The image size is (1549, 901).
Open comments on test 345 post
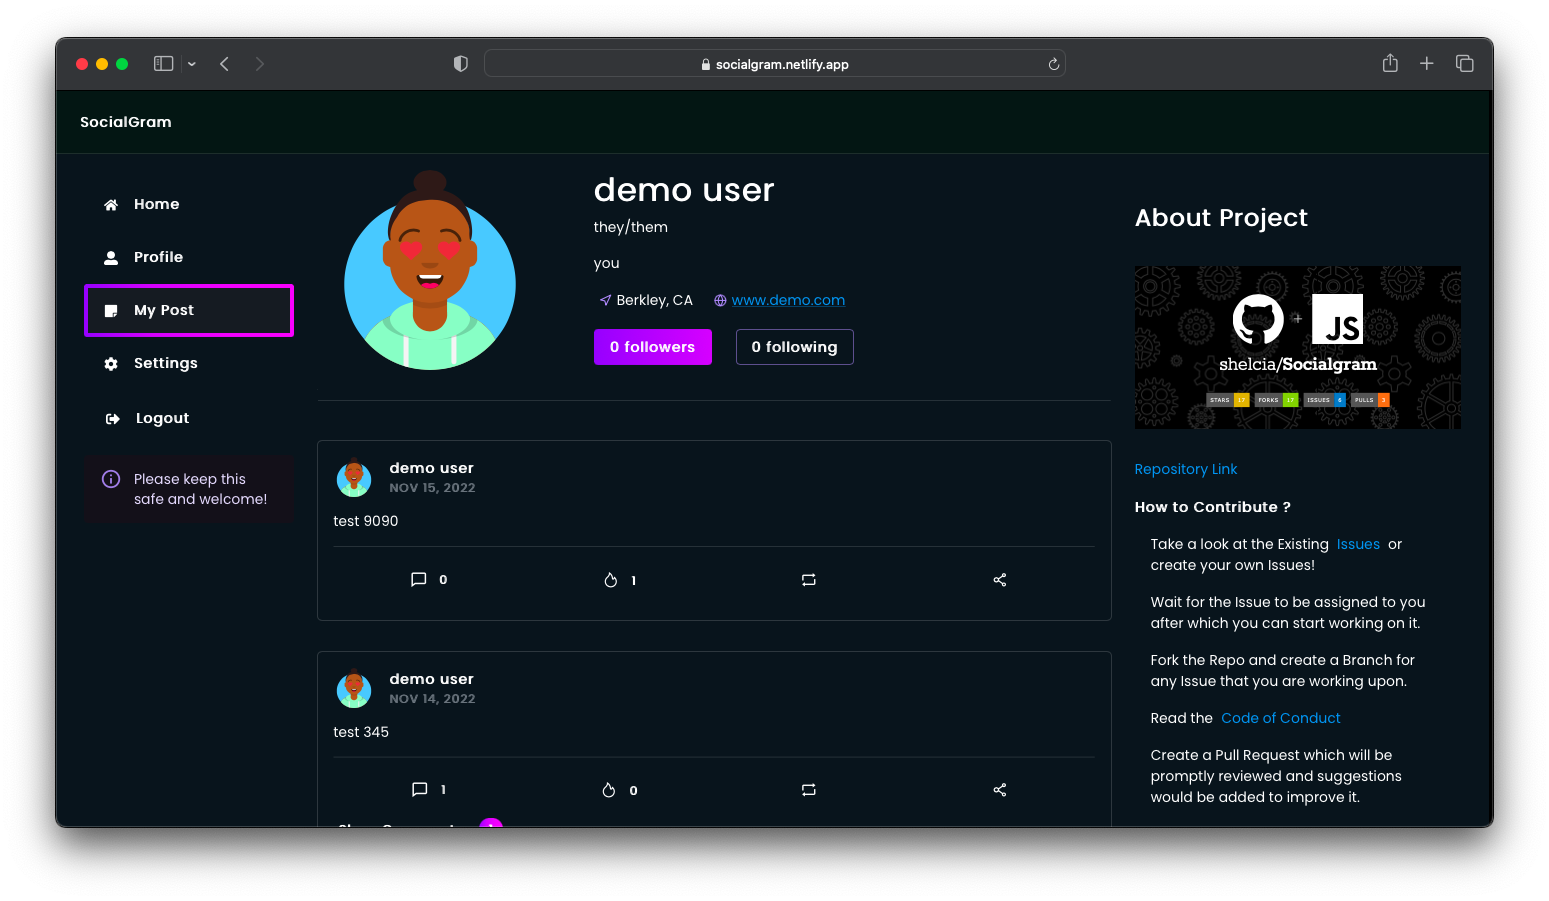click(x=420, y=790)
